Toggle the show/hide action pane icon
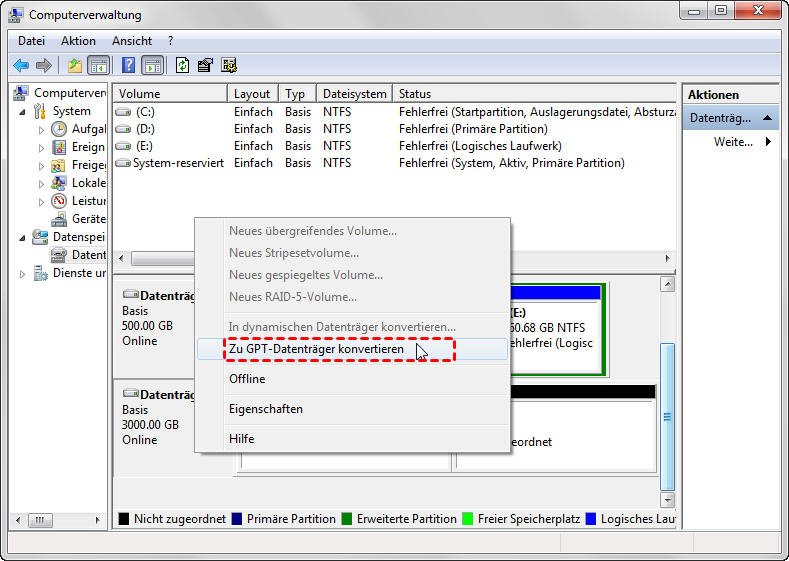789x561 pixels. [152, 65]
